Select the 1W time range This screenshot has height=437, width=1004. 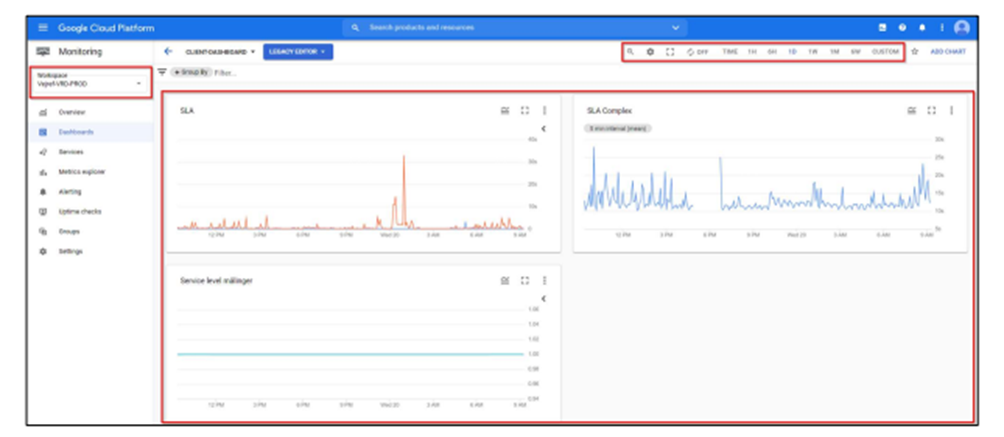(813, 51)
